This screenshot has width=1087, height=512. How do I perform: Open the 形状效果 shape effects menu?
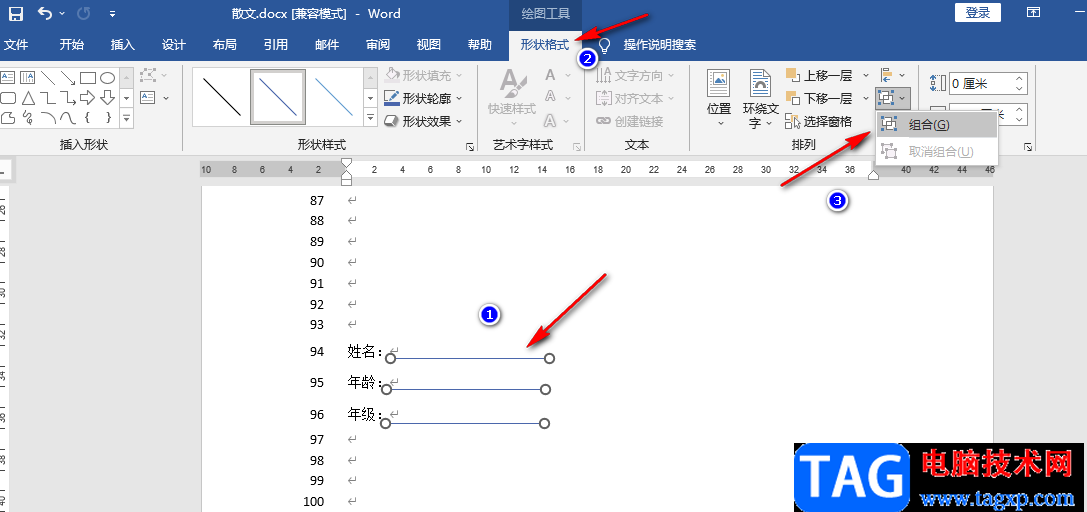coord(423,121)
